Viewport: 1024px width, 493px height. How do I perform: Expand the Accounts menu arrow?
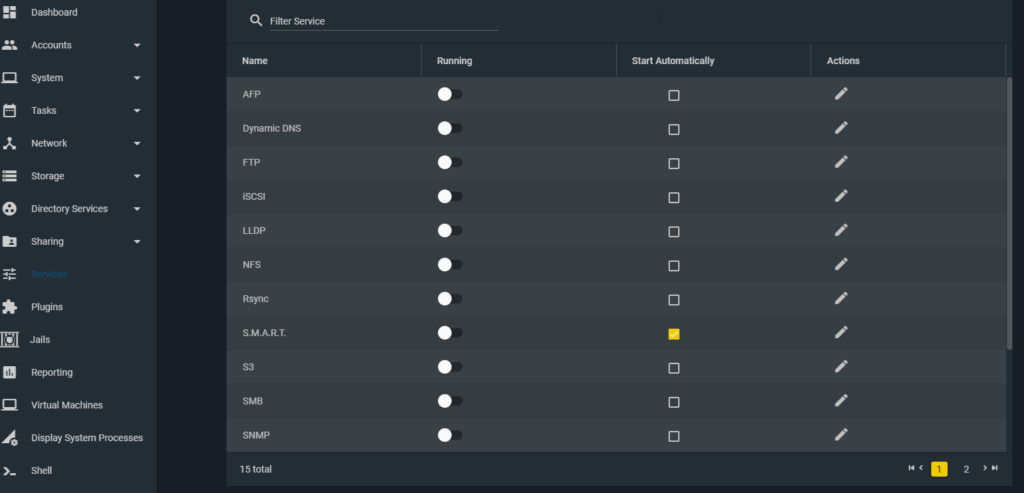[137, 45]
